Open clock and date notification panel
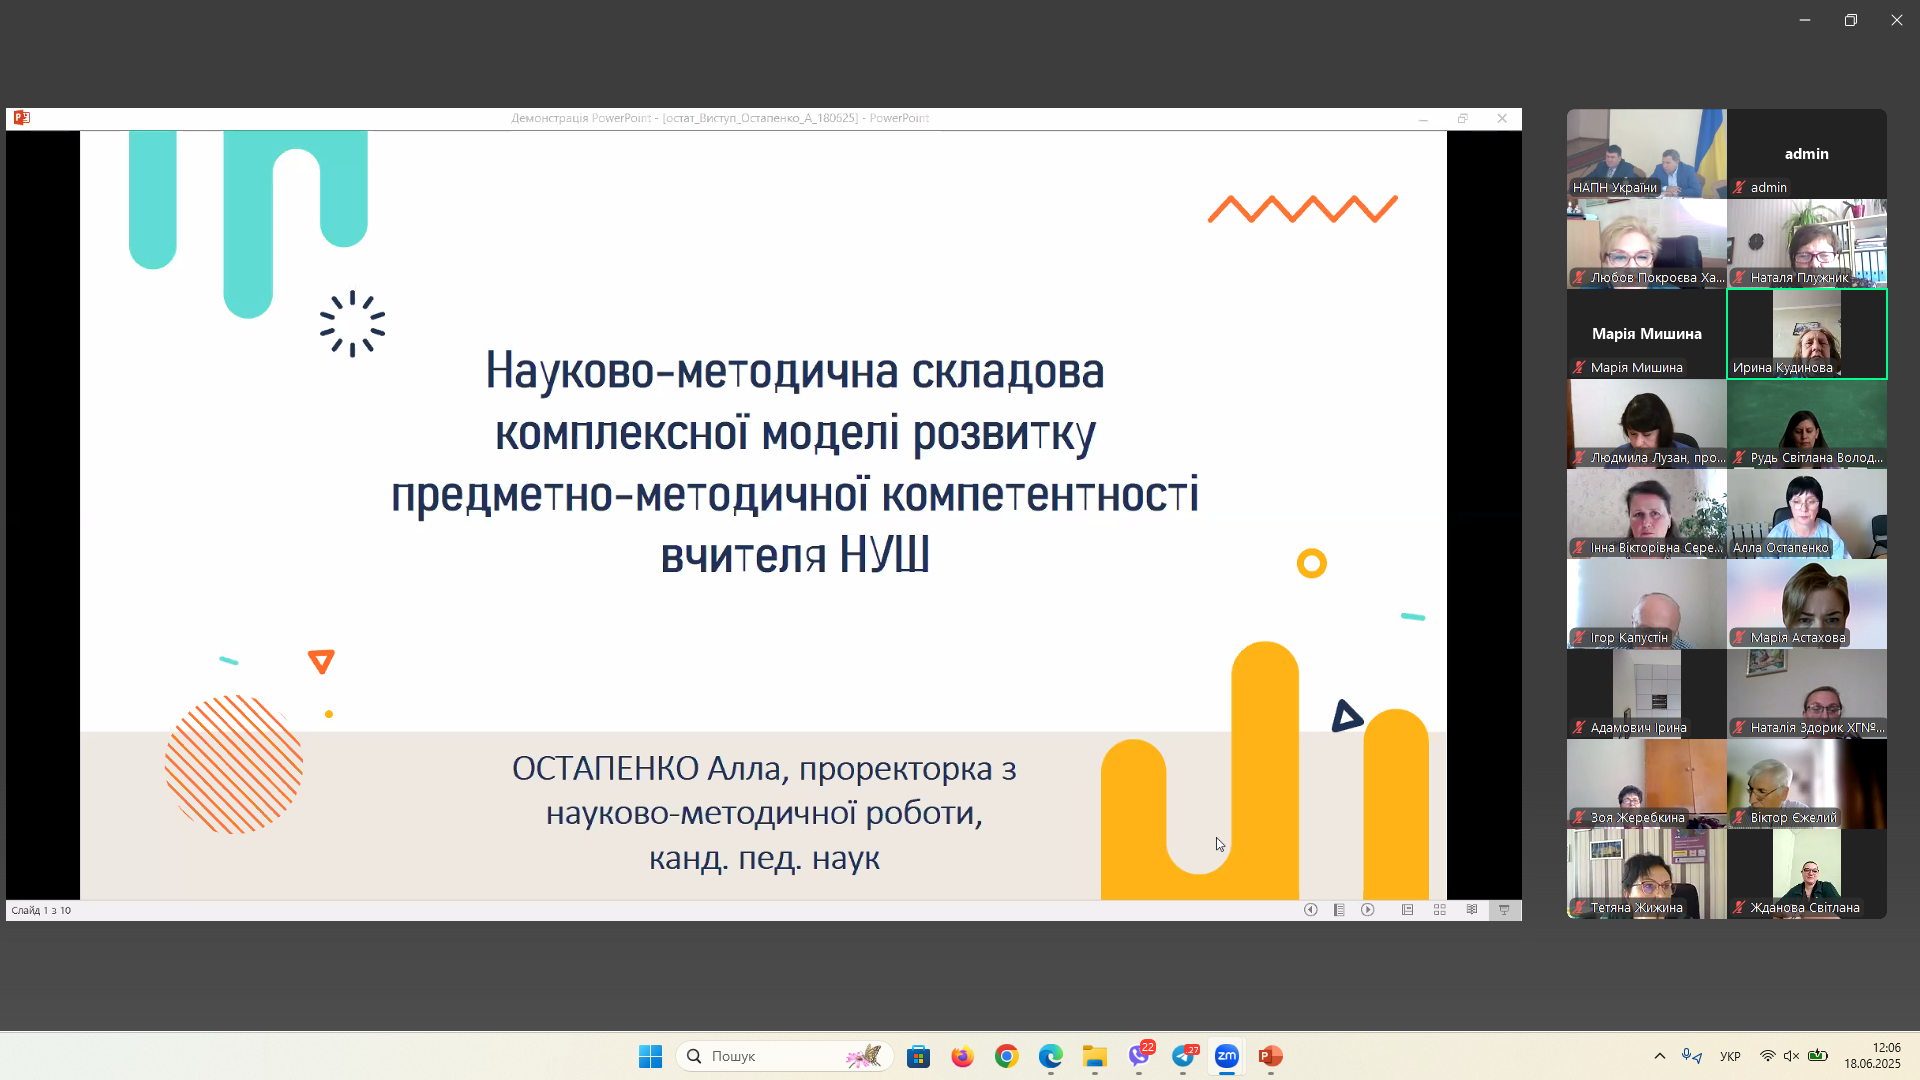This screenshot has width=1920, height=1080. (1872, 1056)
